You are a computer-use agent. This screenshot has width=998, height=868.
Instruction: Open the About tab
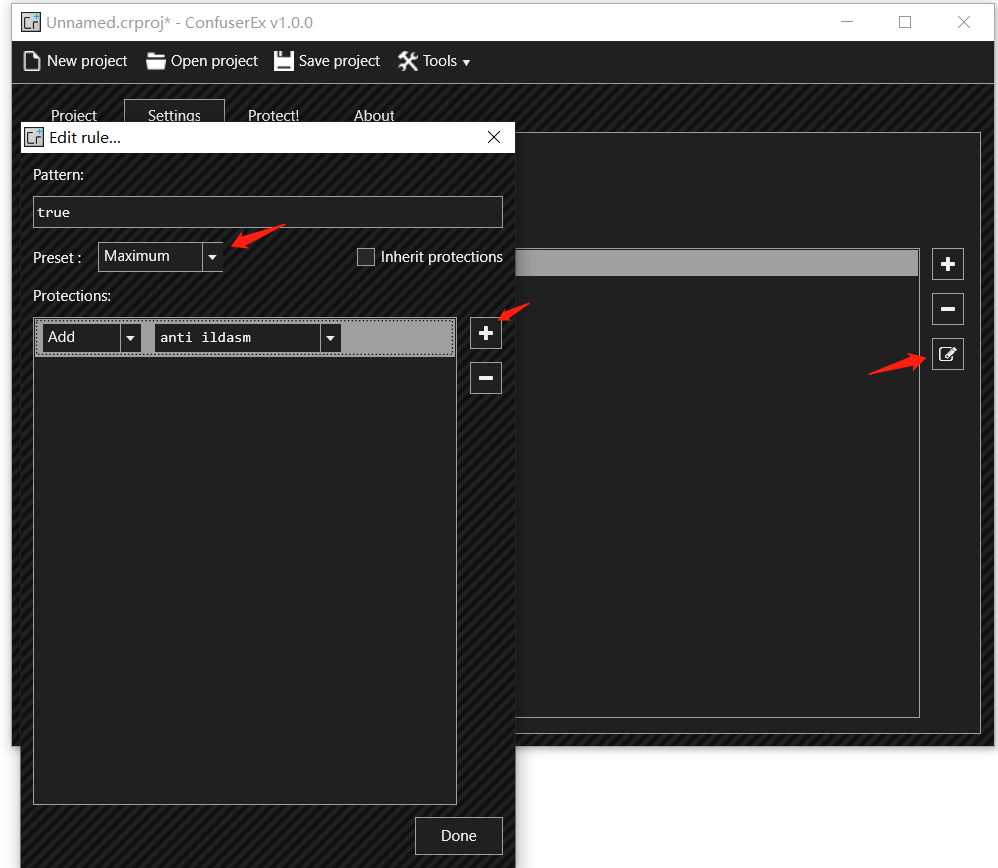click(x=374, y=115)
